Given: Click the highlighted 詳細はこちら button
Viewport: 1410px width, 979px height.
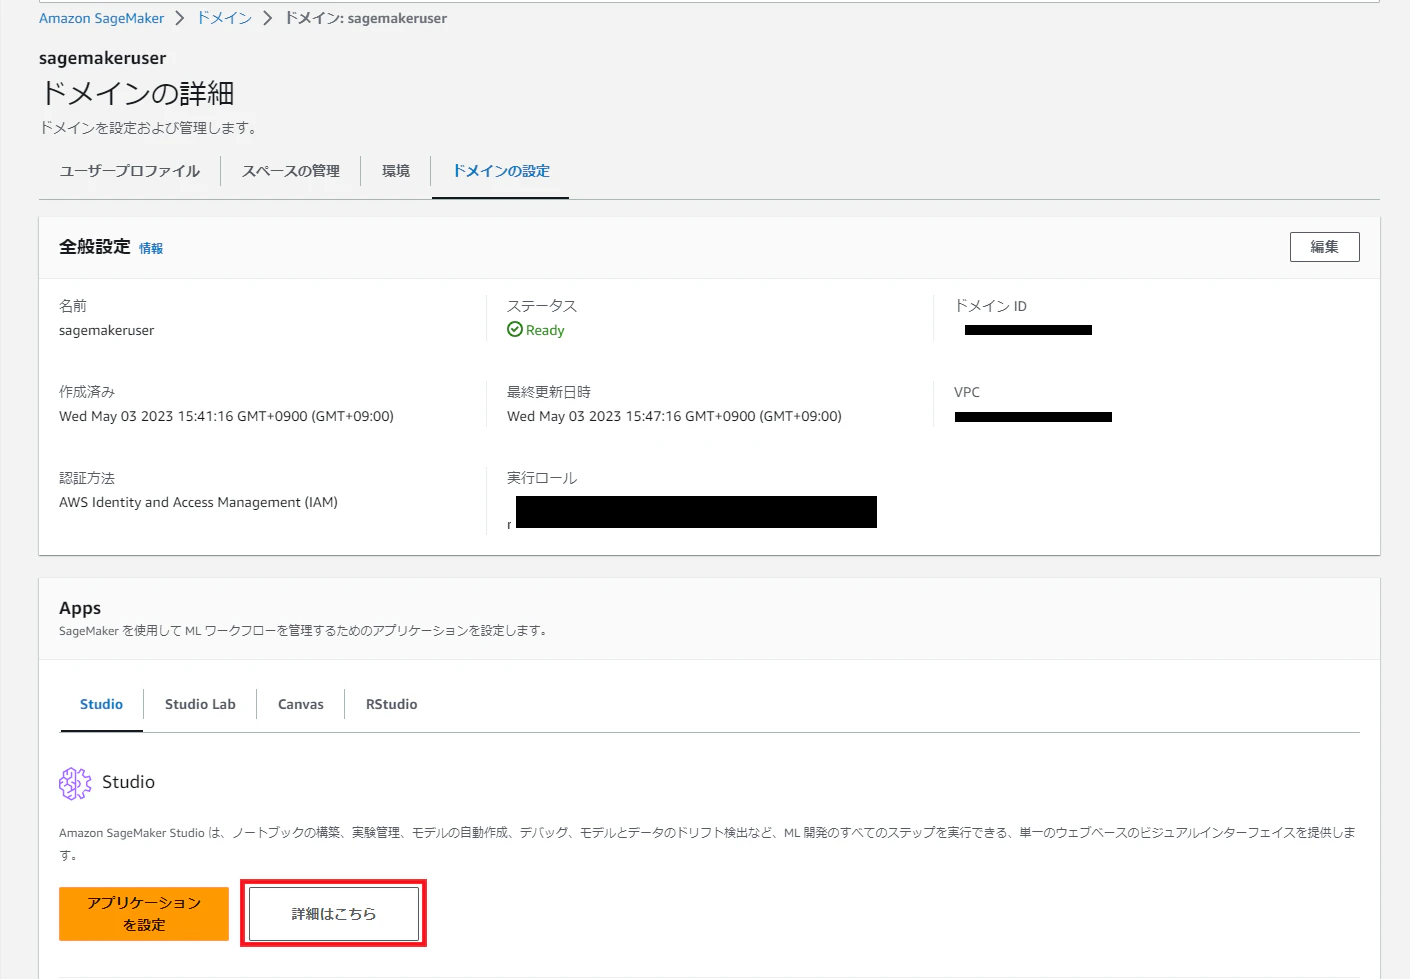Looking at the screenshot, I should click(x=333, y=912).
